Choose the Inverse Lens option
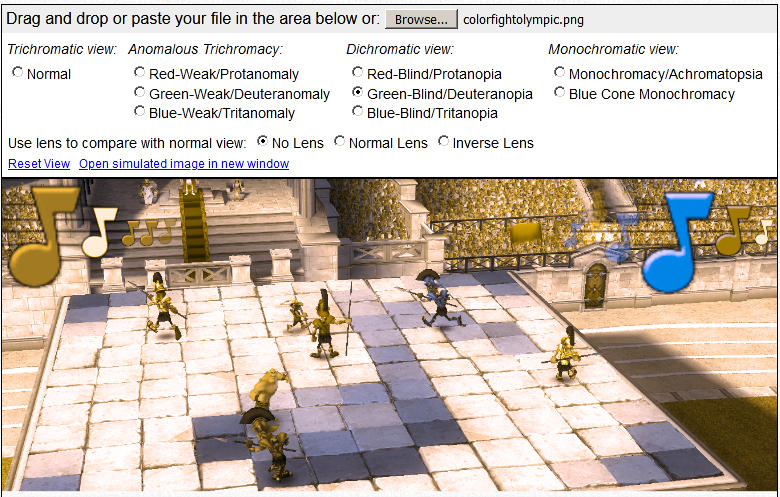Viewport: 780px width, 497px height. [x=443, y=141]
